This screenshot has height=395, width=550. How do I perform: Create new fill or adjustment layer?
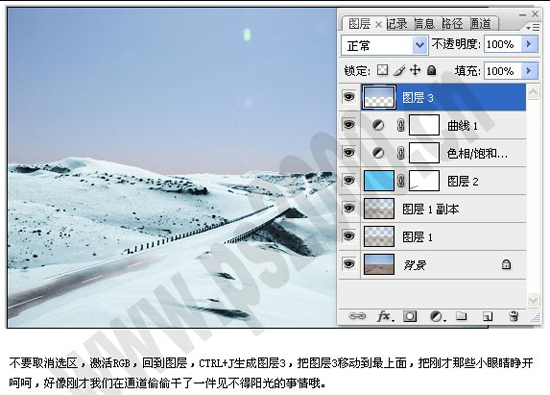click(437, 316)
